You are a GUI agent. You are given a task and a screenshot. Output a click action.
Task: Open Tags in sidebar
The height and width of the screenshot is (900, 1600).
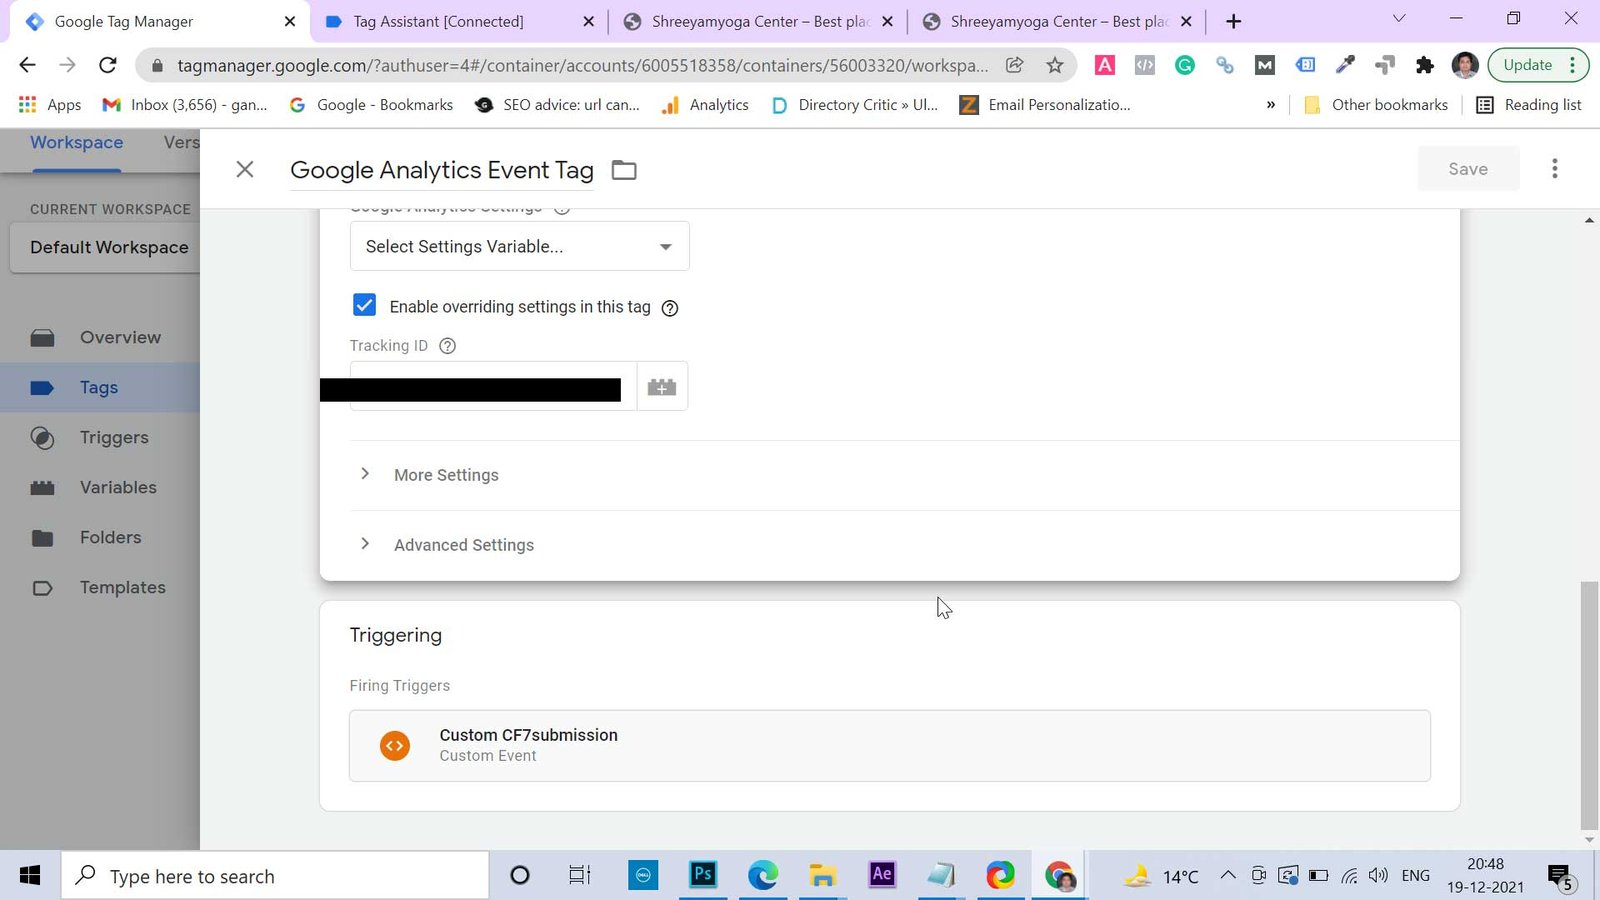click(x=100, y=387)
